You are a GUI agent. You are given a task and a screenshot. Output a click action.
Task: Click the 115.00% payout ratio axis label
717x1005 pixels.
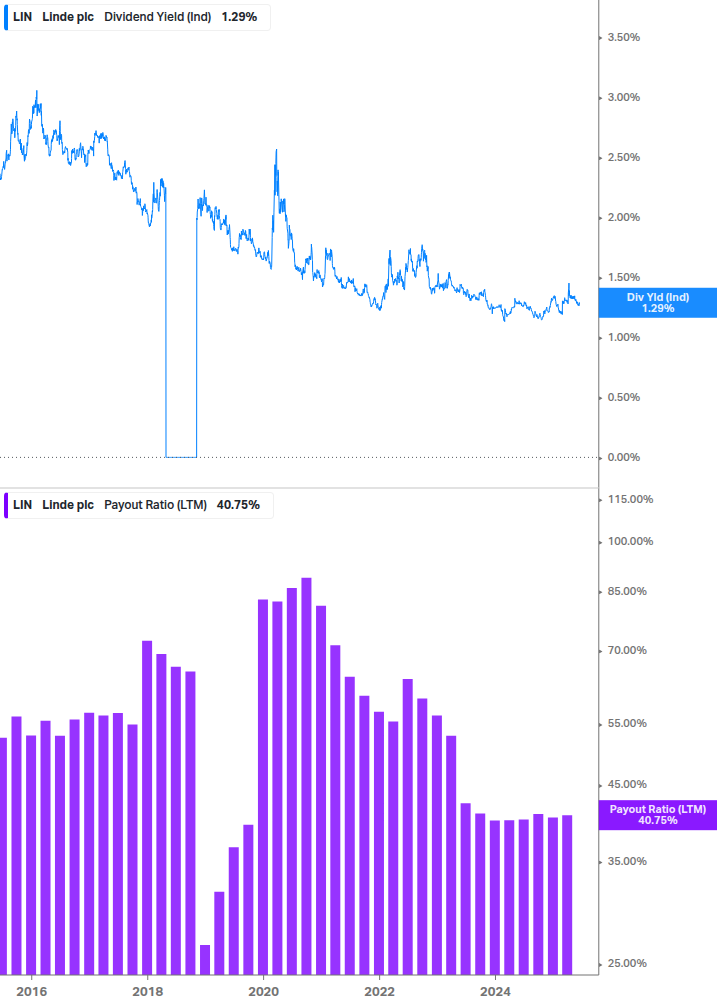coord(630,499)
